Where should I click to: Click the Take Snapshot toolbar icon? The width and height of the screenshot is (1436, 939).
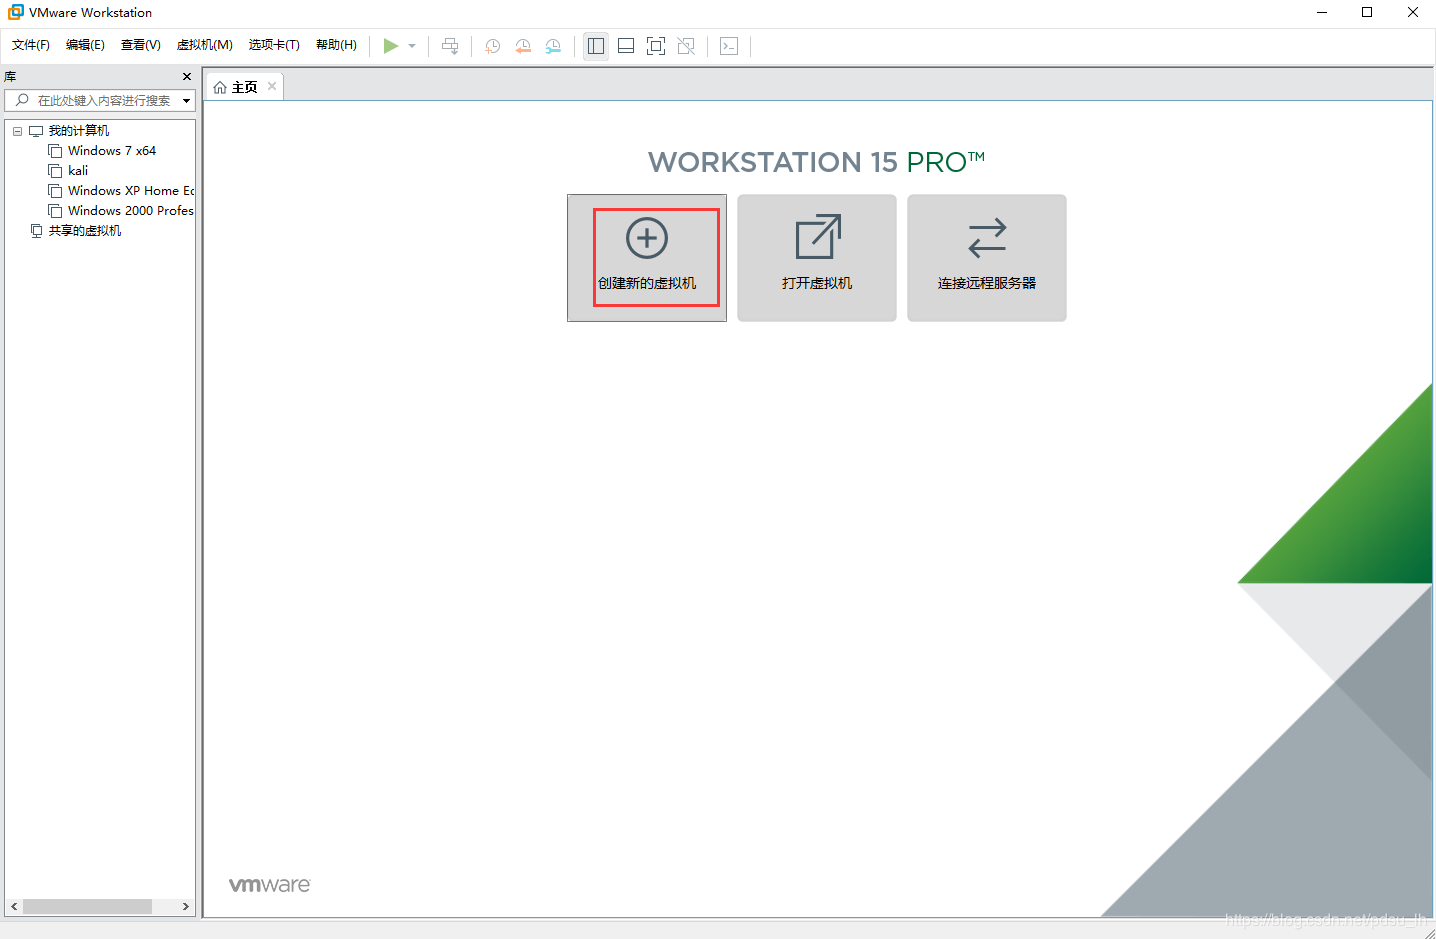[x=493, y=46]
